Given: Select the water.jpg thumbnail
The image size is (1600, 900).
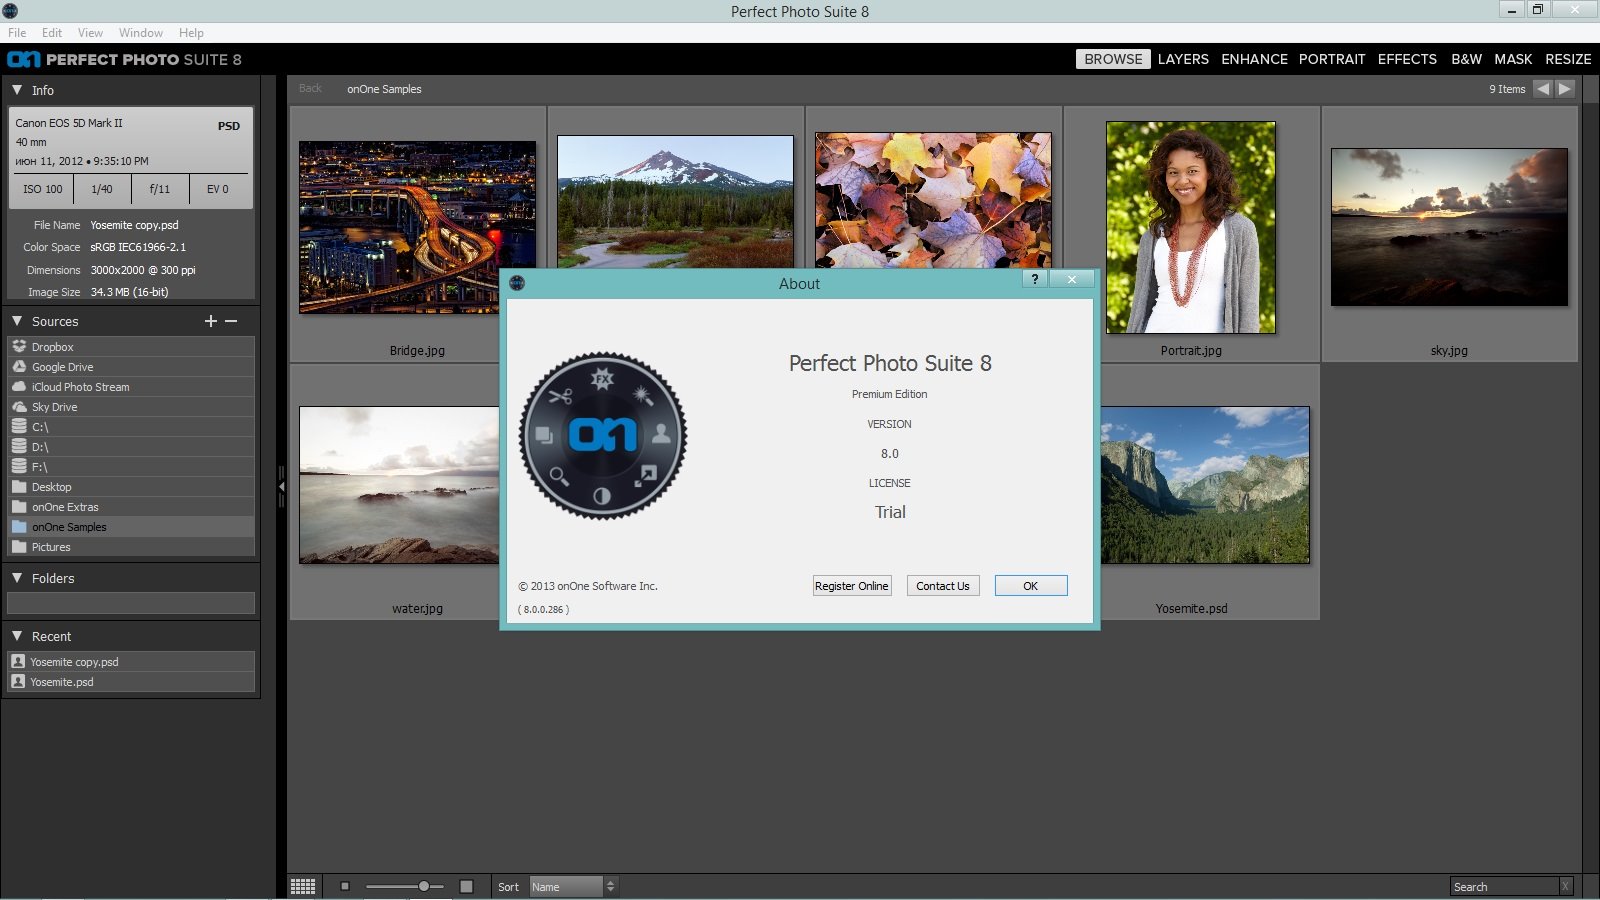Looking at the screenshot, I should [399, 485].
